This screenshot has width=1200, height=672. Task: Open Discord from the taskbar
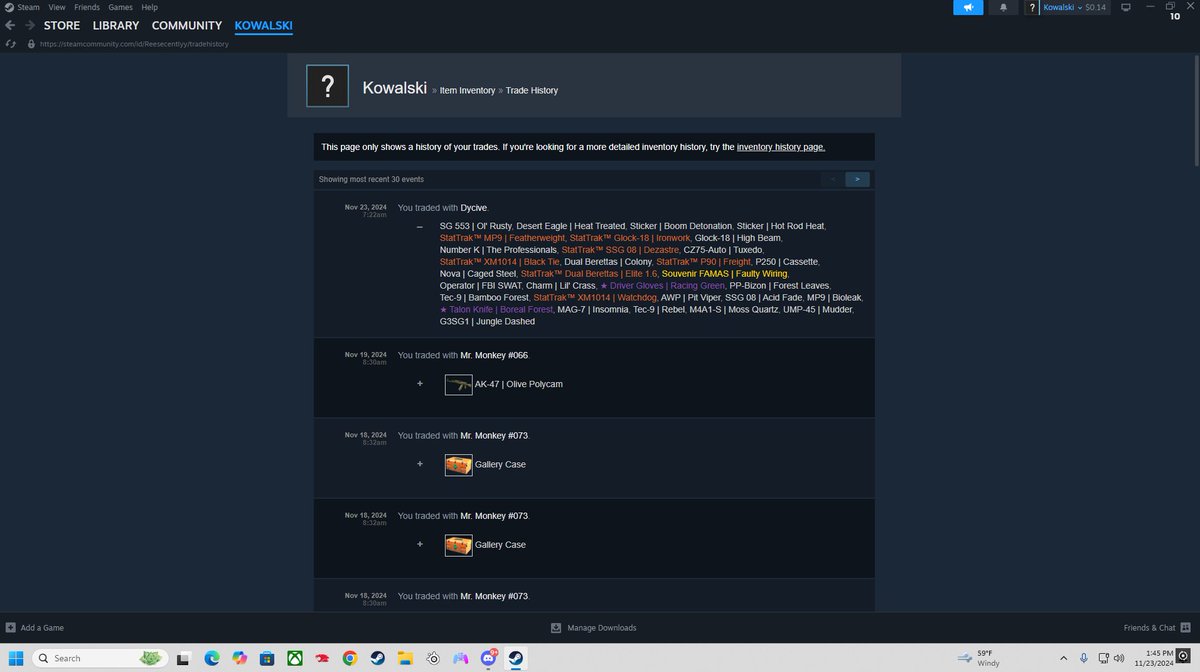489,658
